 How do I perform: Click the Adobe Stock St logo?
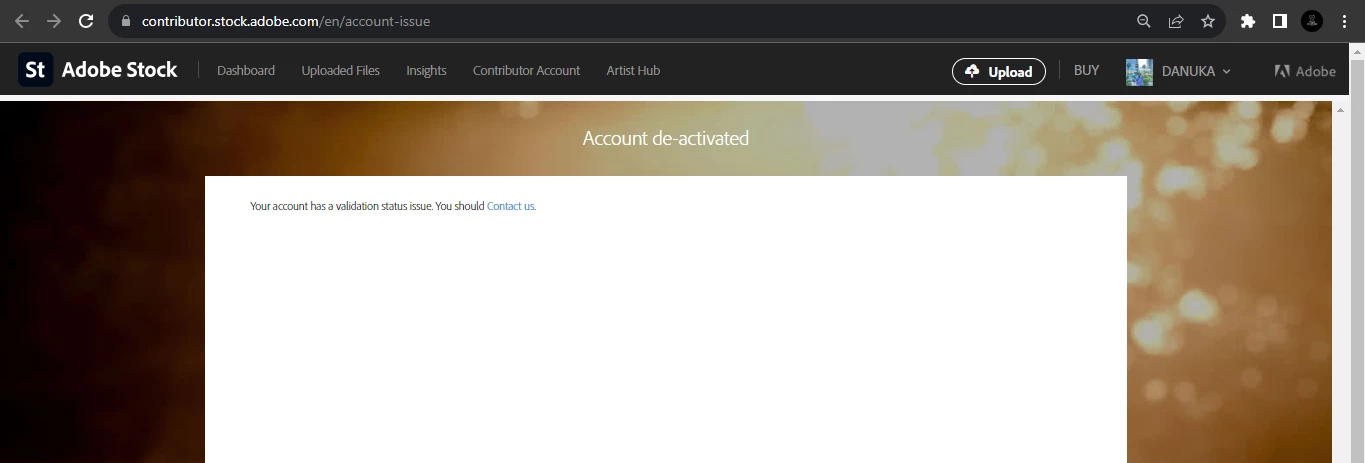35,70
